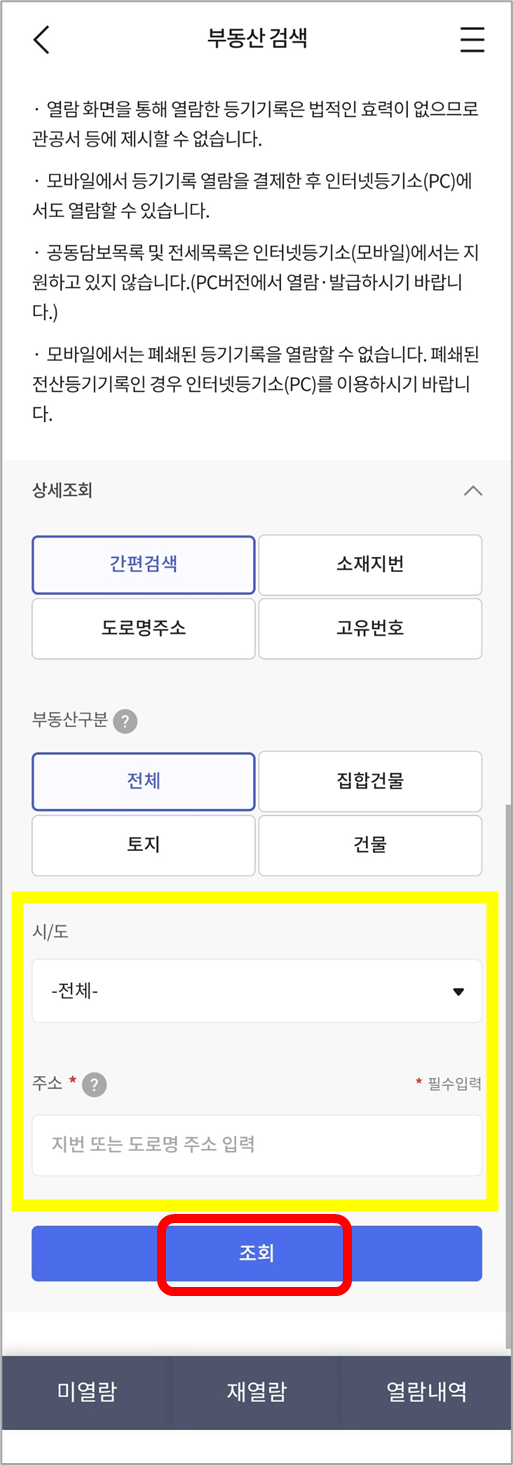Choose 건물 property type
The width and height of the screenshot is (513, 1465).
pos(370,845)
